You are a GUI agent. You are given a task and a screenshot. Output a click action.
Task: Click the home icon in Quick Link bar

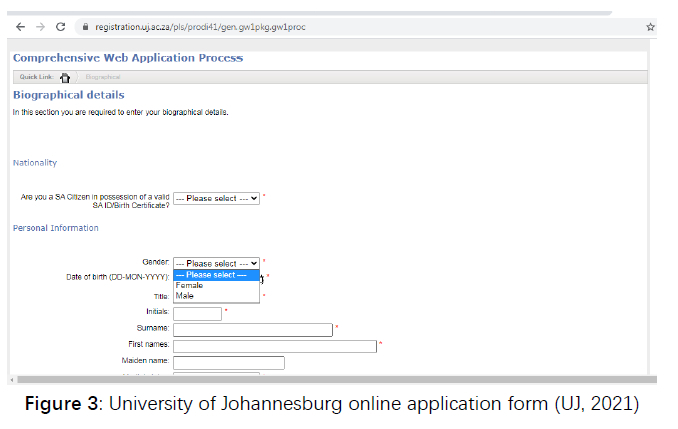[65, 77]
